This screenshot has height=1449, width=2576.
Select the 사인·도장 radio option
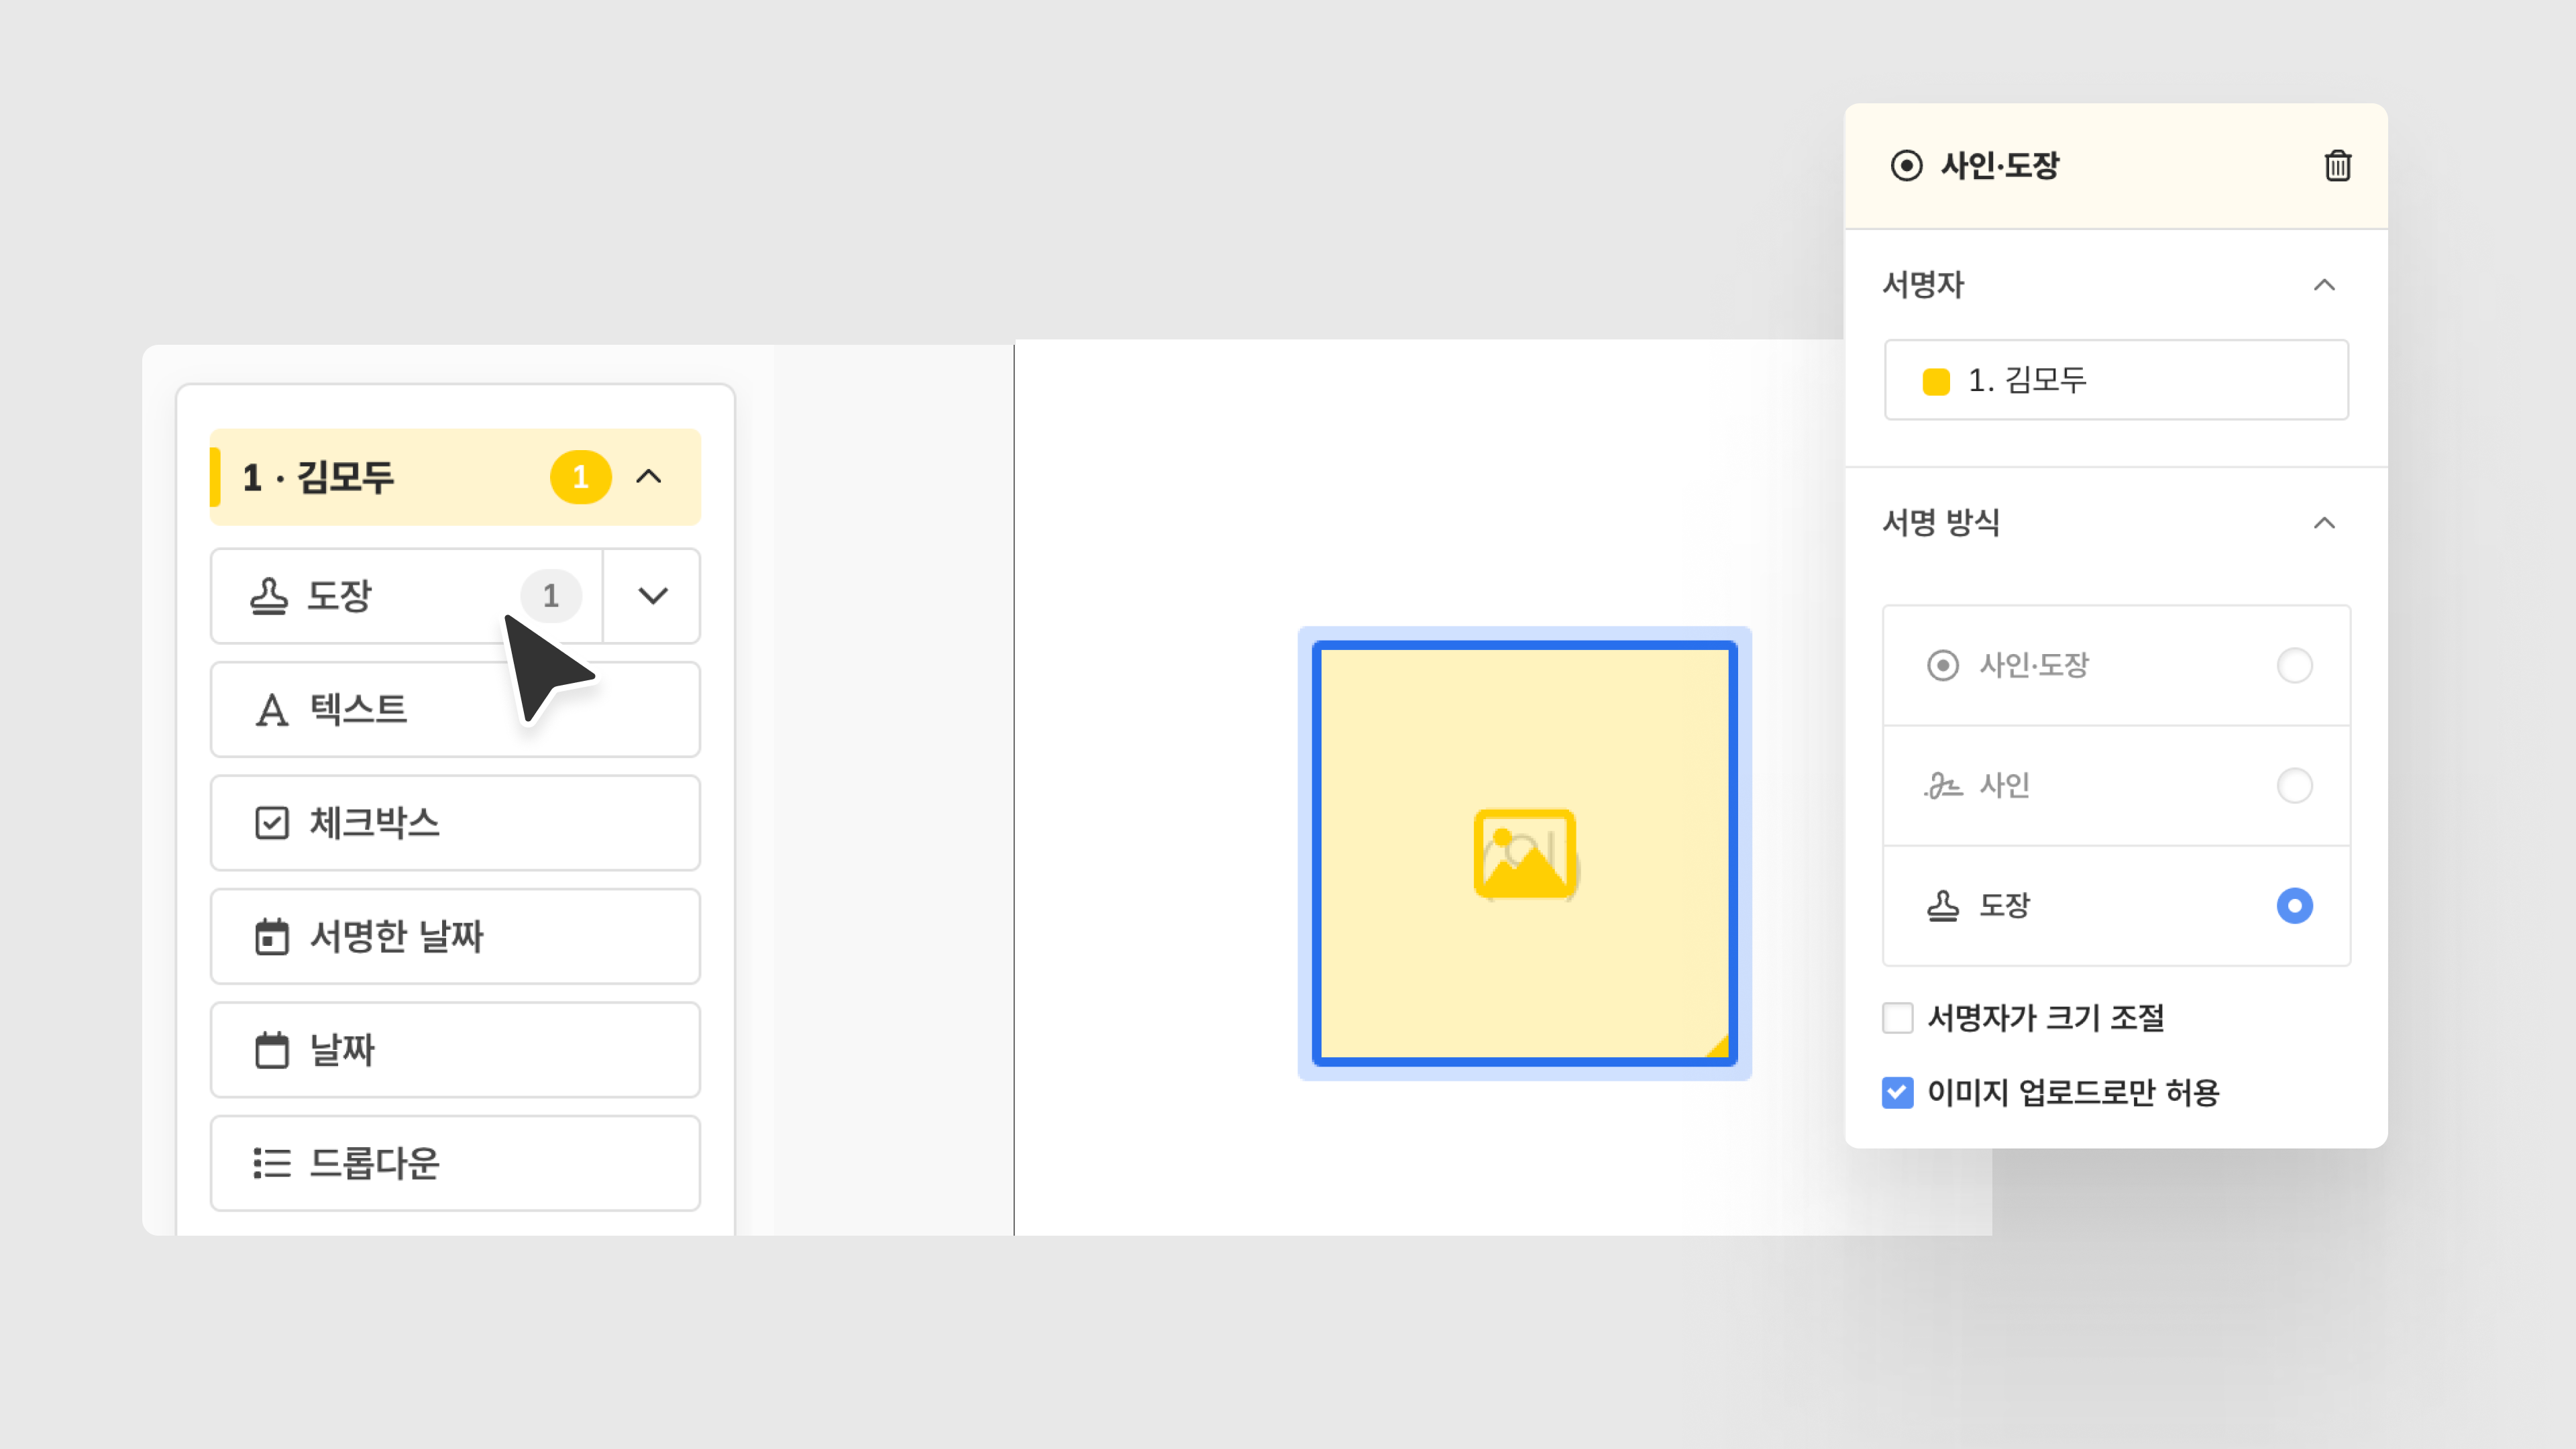pyautogui.click(x=2294, y=665)
